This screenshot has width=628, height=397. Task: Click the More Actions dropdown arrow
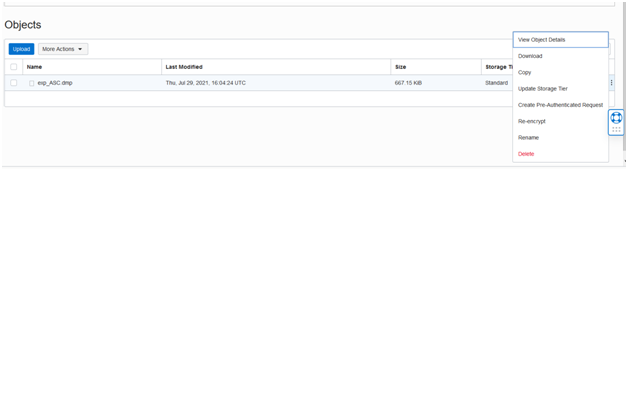(x=80, y=49)
